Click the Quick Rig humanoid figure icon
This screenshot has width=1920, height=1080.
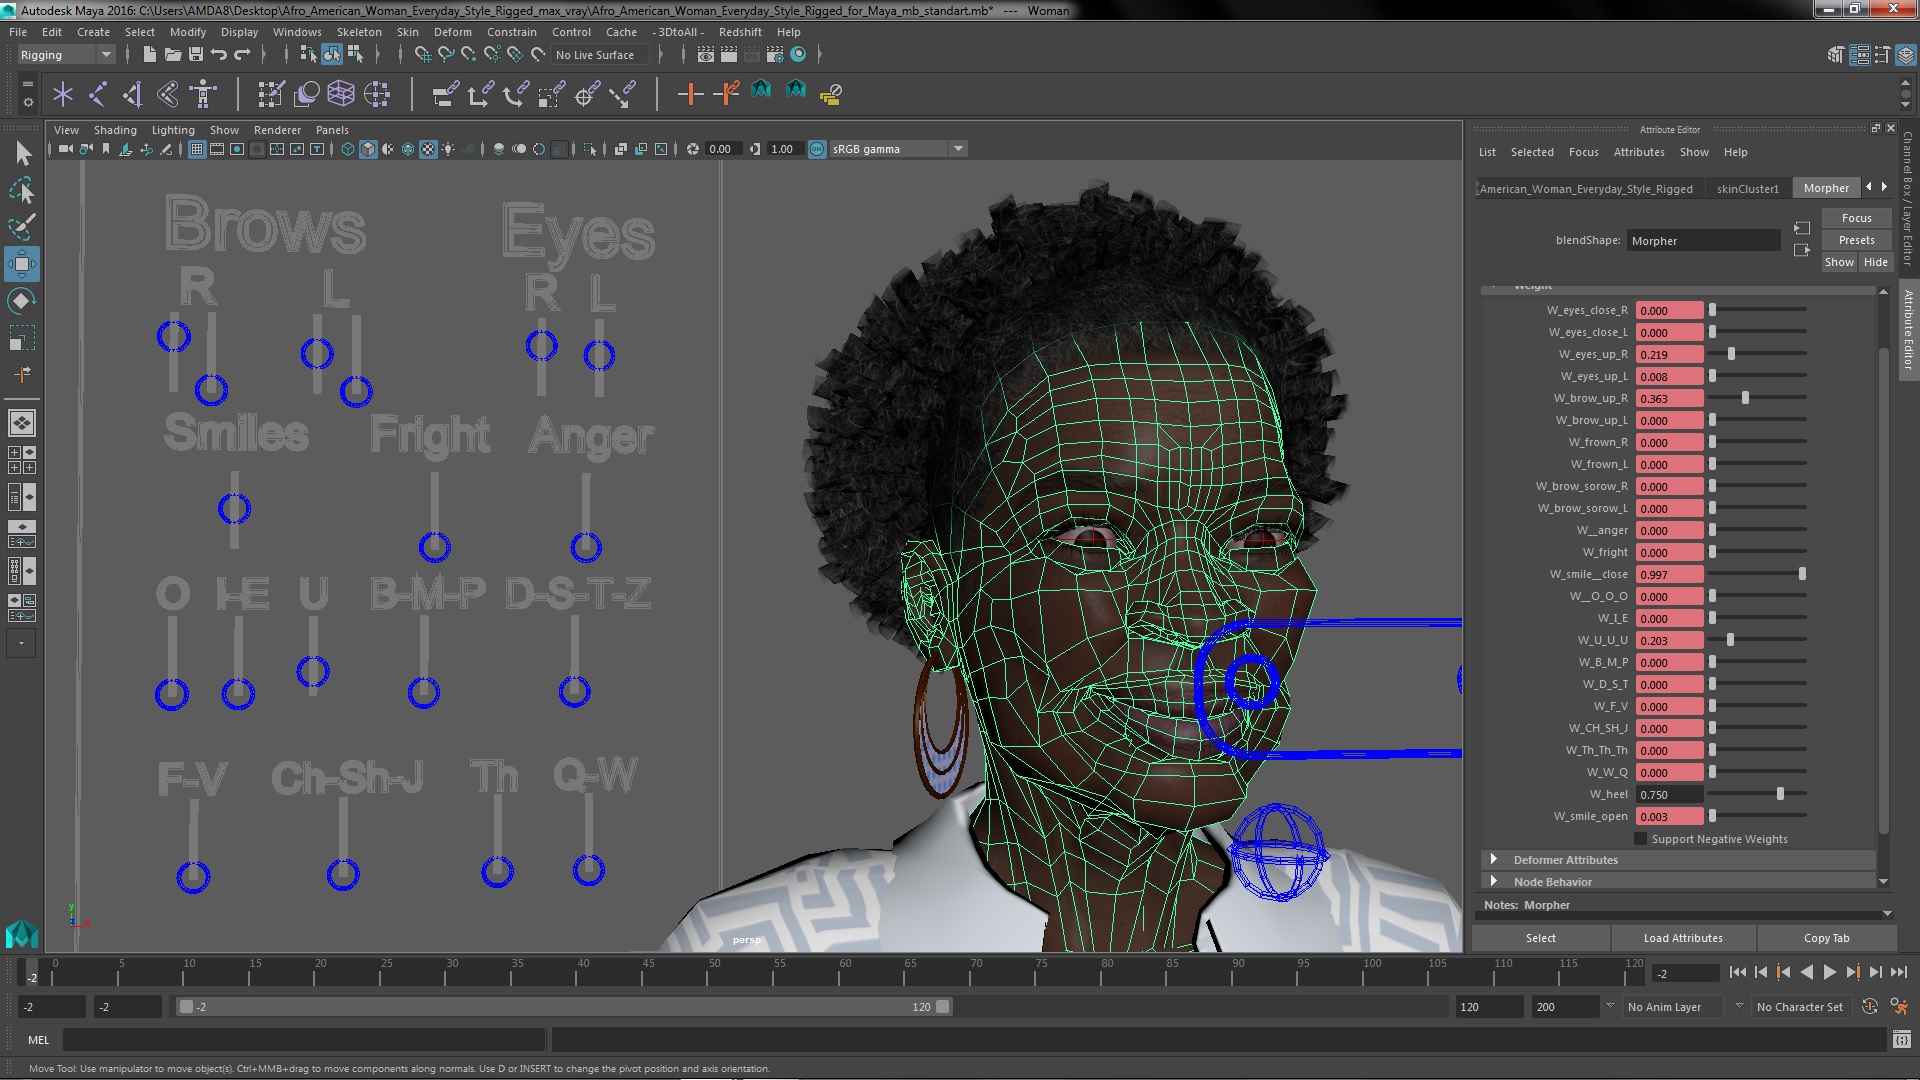pos(204,94)
